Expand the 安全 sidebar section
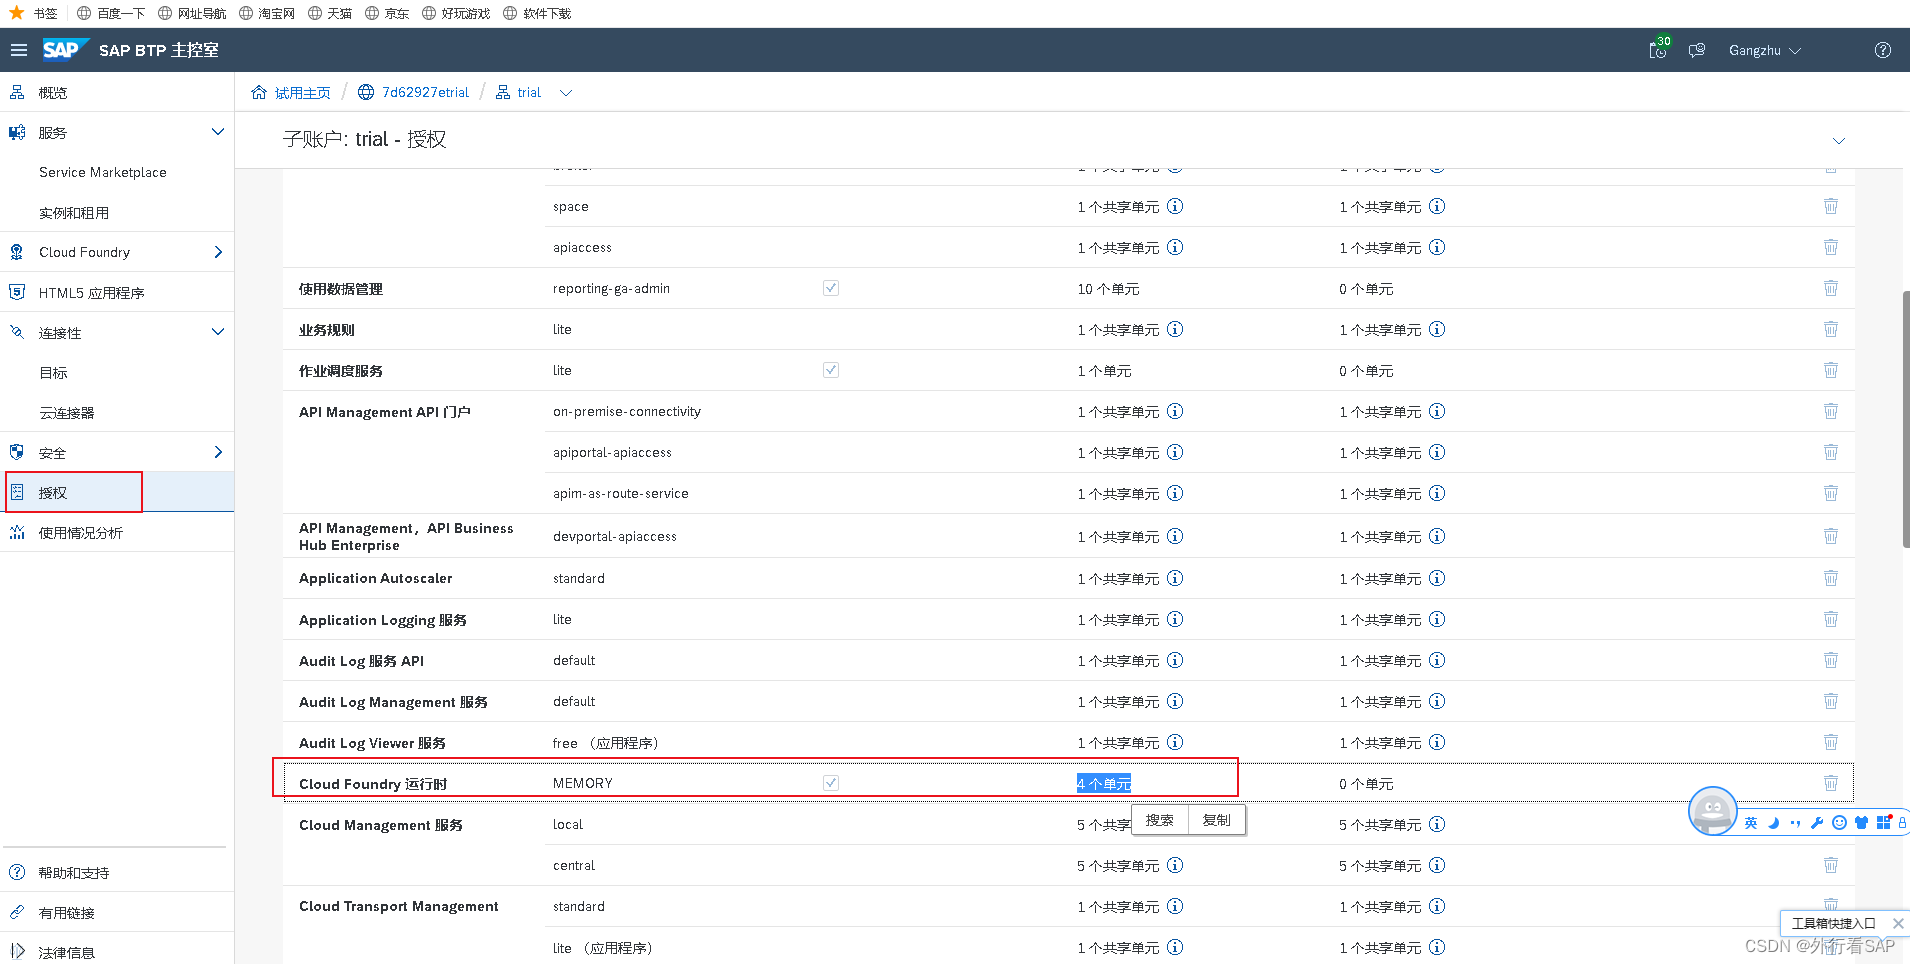The height and width of the screenshot is (964, 1910). coord(218,452)
